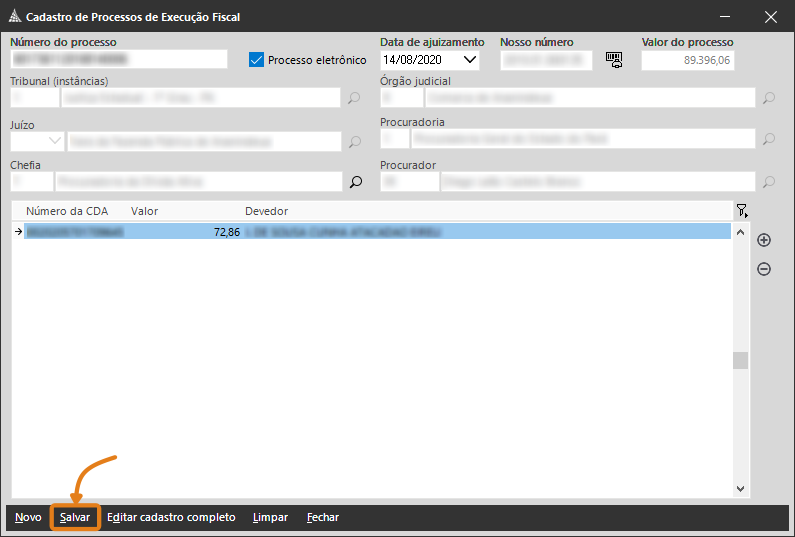This screenshot has width=795, height=537.
Task: Click the Juízo search magnifier icon
Action: tap(354, 142)
